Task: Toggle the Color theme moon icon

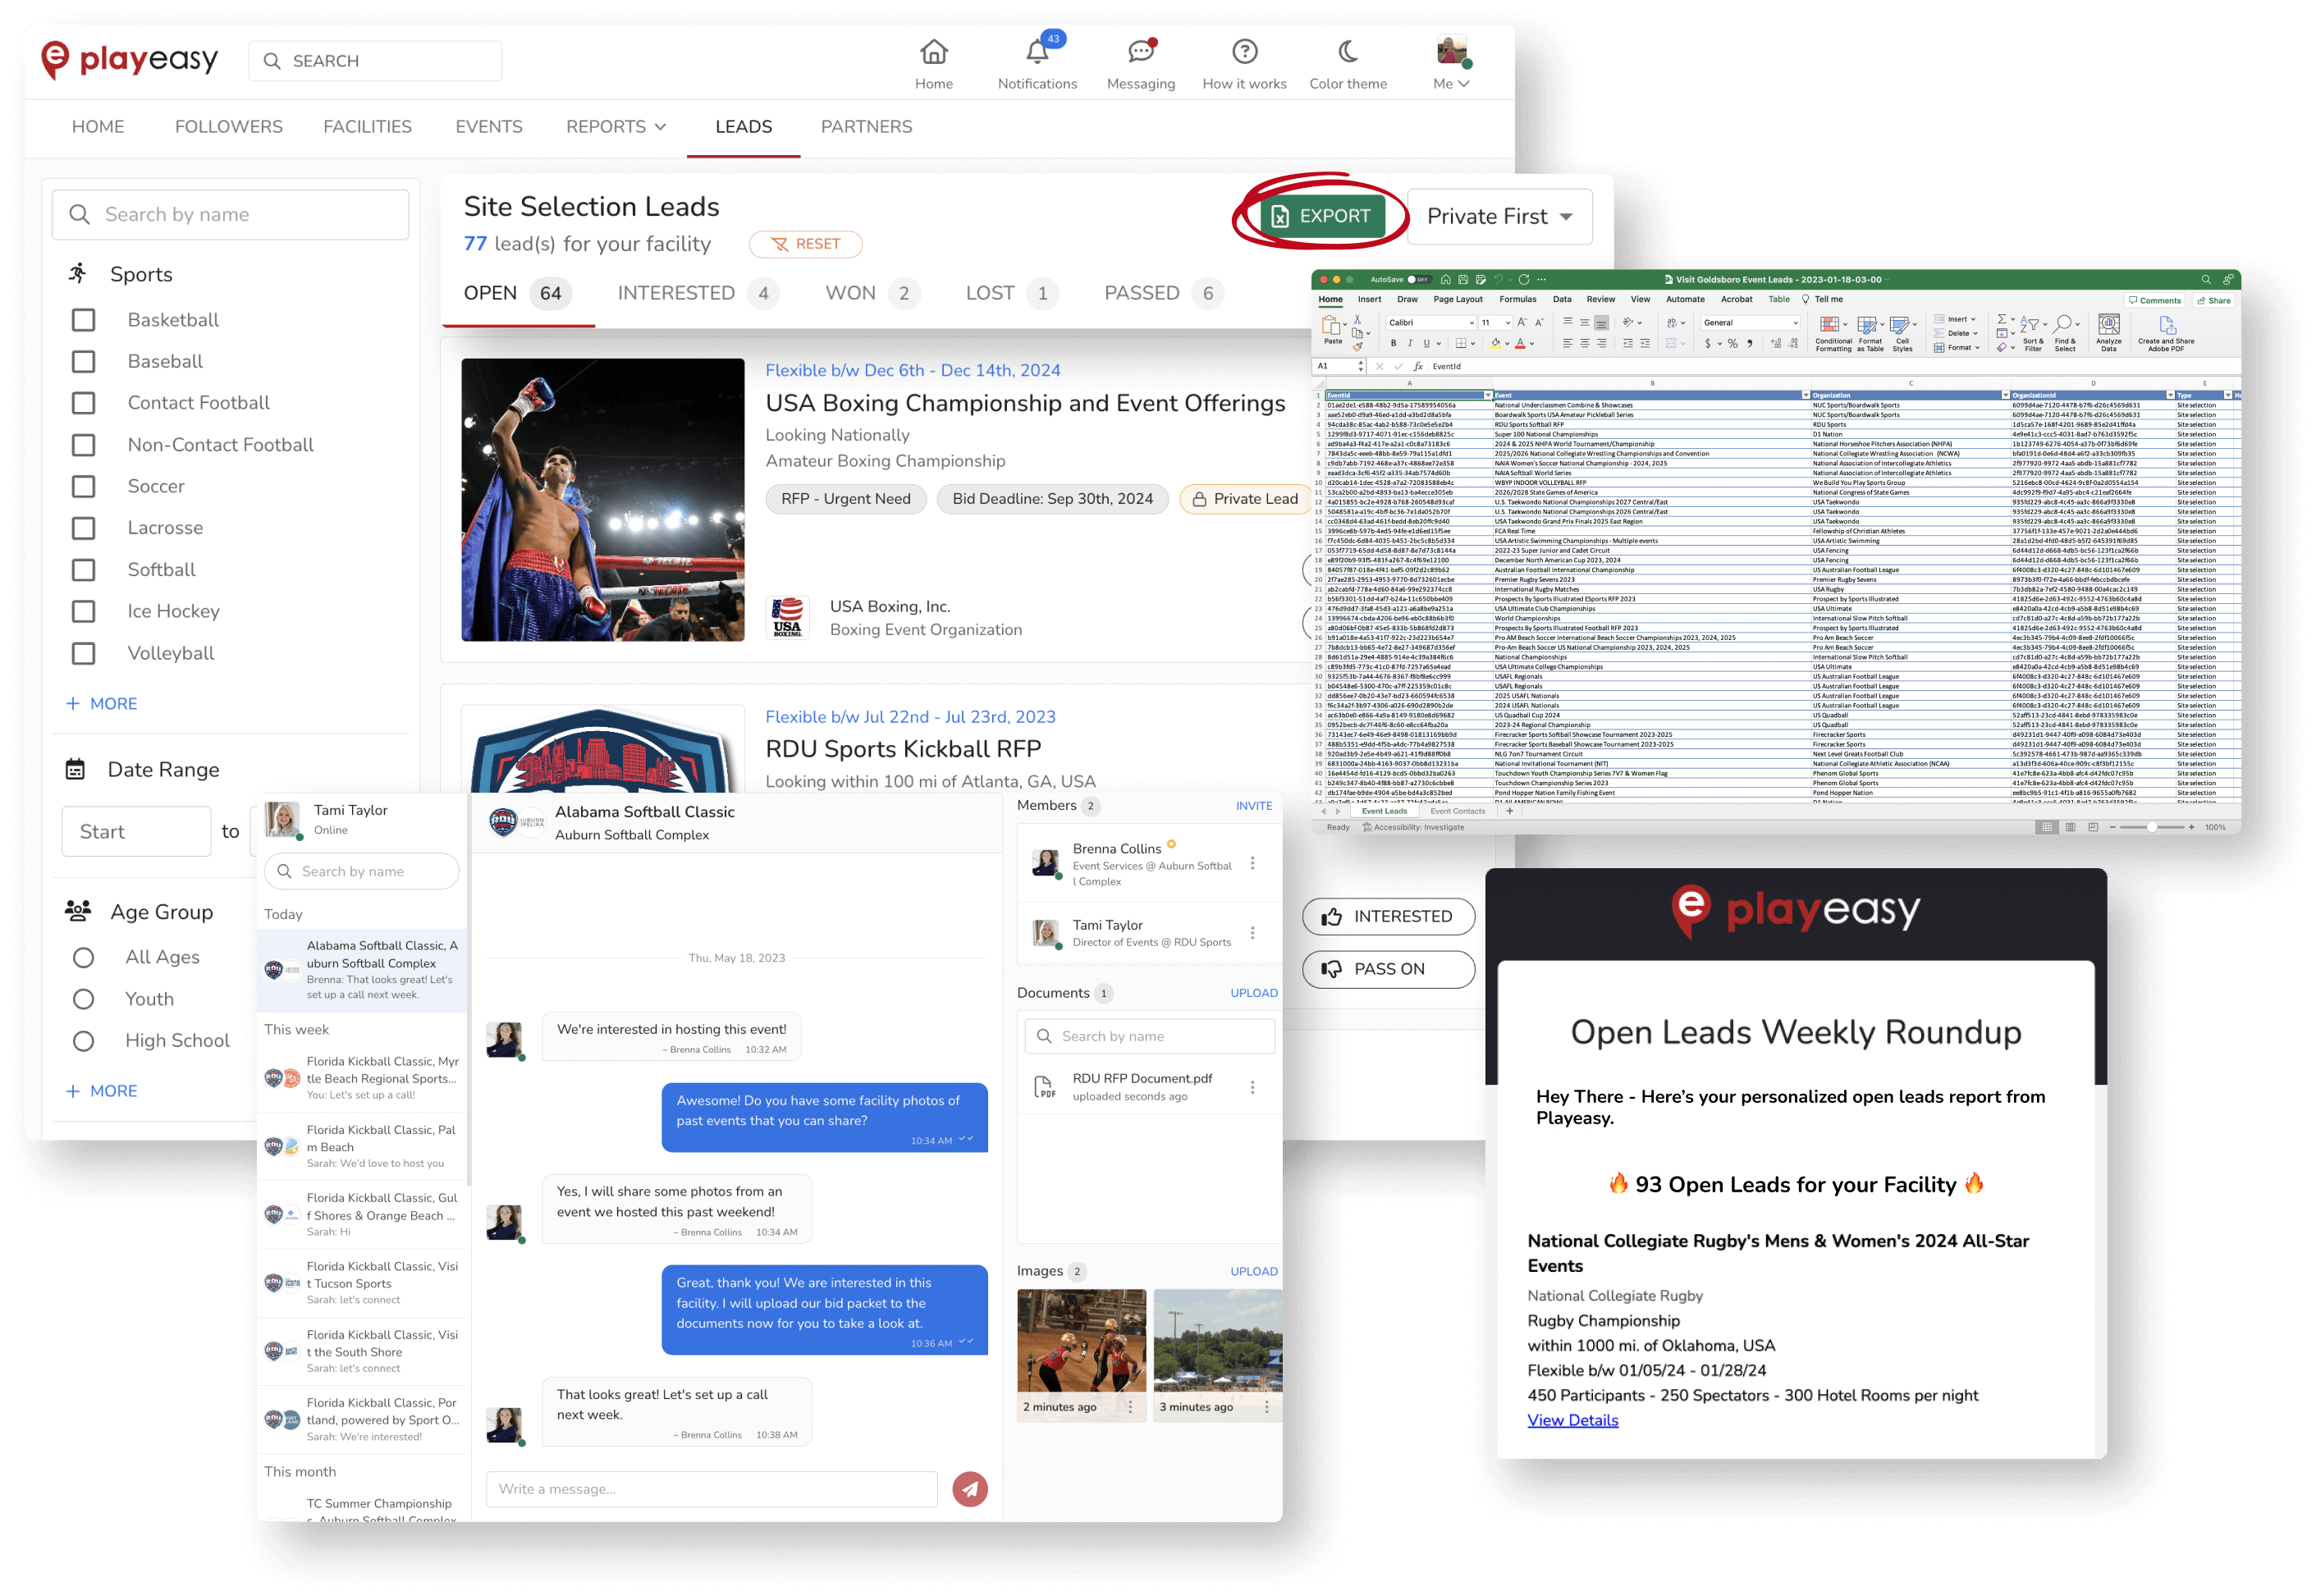Action: click(x=1348, y=51)
